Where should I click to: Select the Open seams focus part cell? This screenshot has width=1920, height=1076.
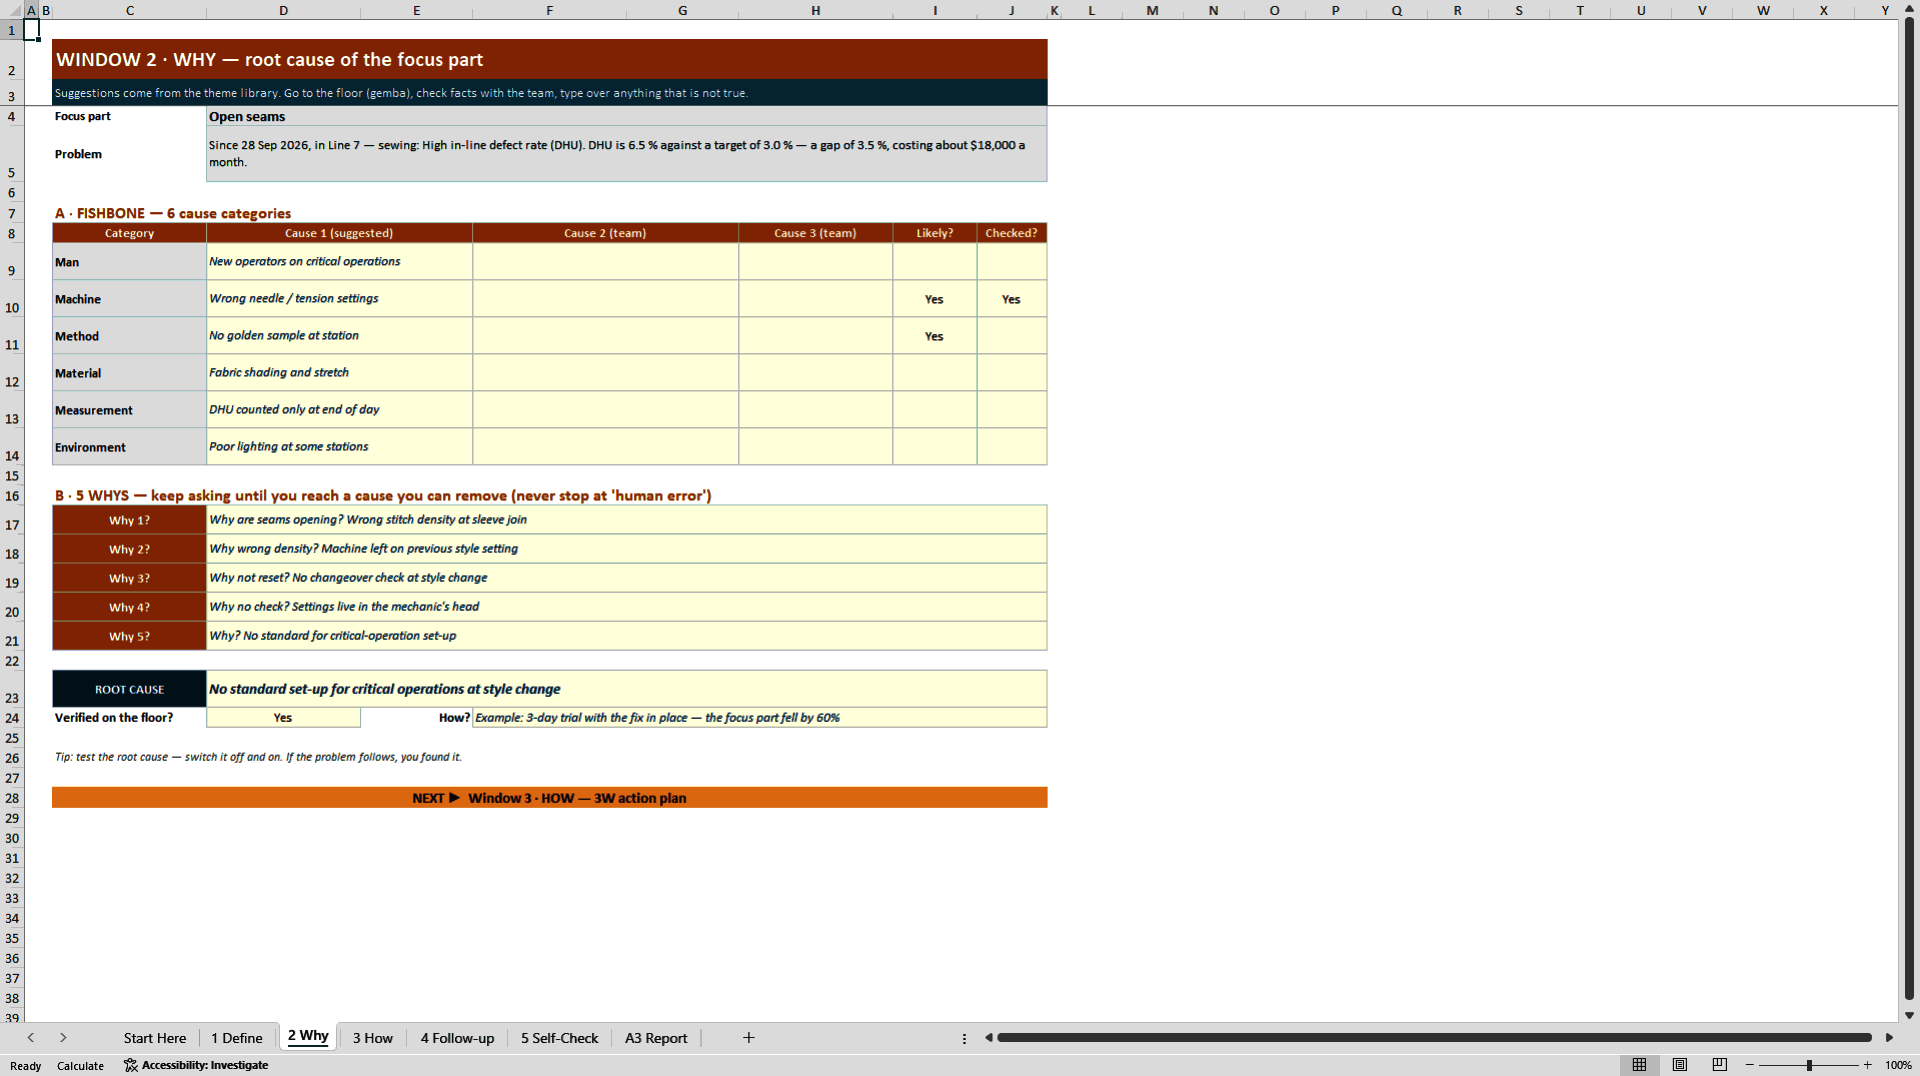click(x=626, y=116)
